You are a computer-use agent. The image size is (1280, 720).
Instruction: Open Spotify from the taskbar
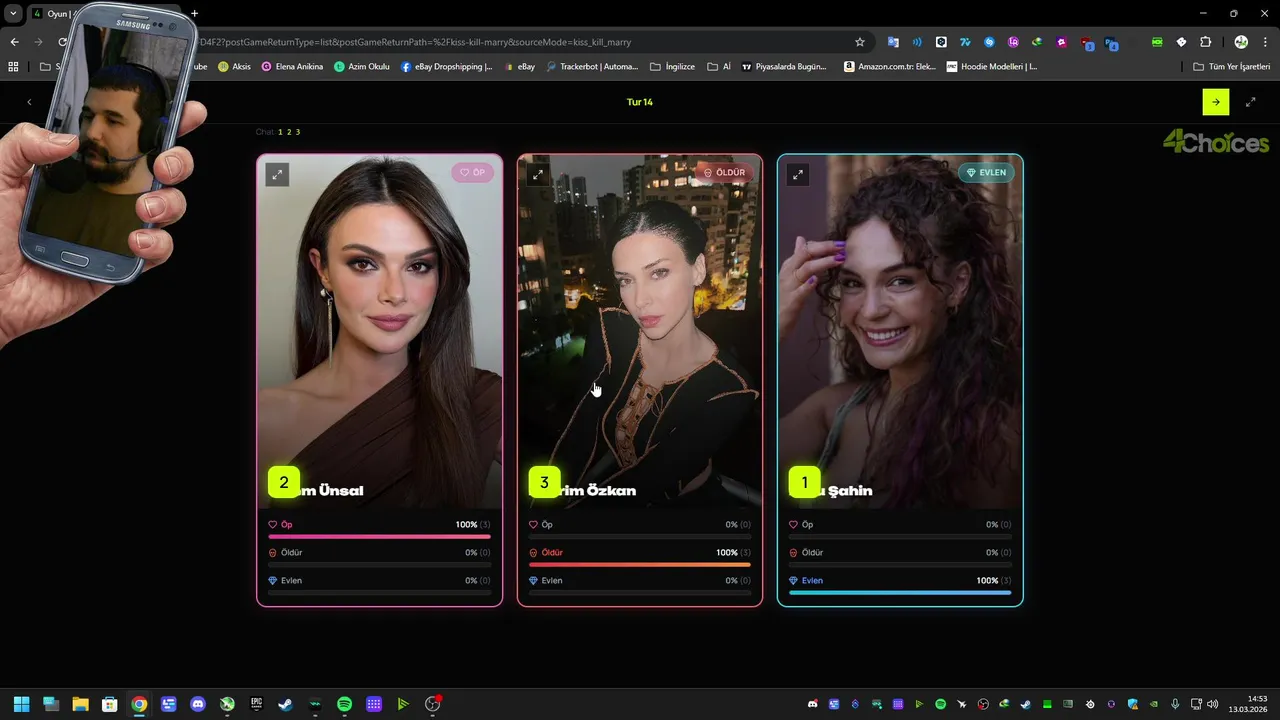(345, 704)
